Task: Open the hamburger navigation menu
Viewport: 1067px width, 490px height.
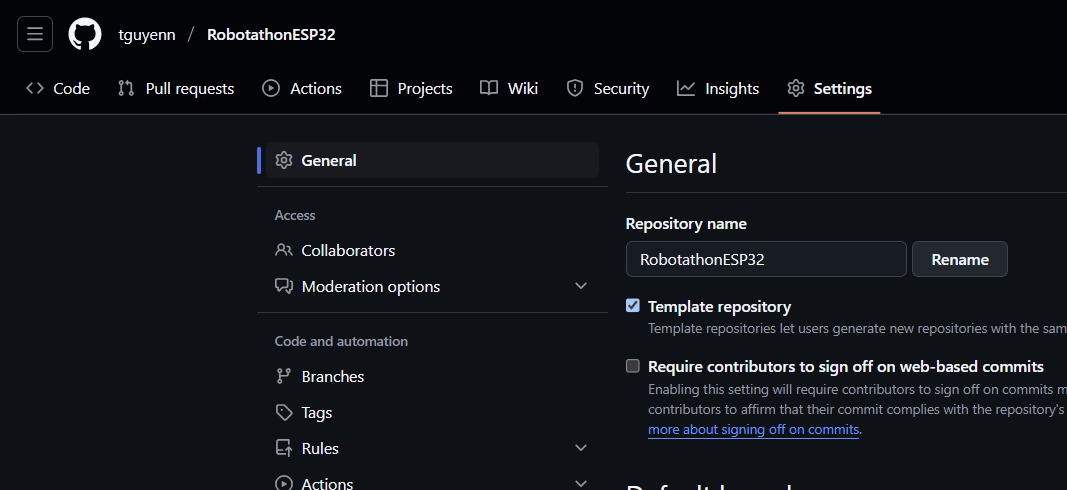Action: coord(35,34)
